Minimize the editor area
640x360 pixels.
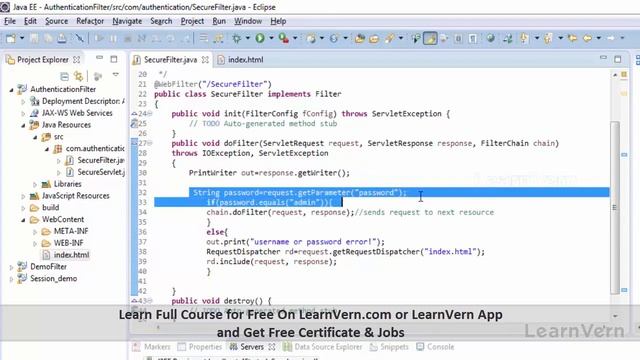(x=603, y=58)
